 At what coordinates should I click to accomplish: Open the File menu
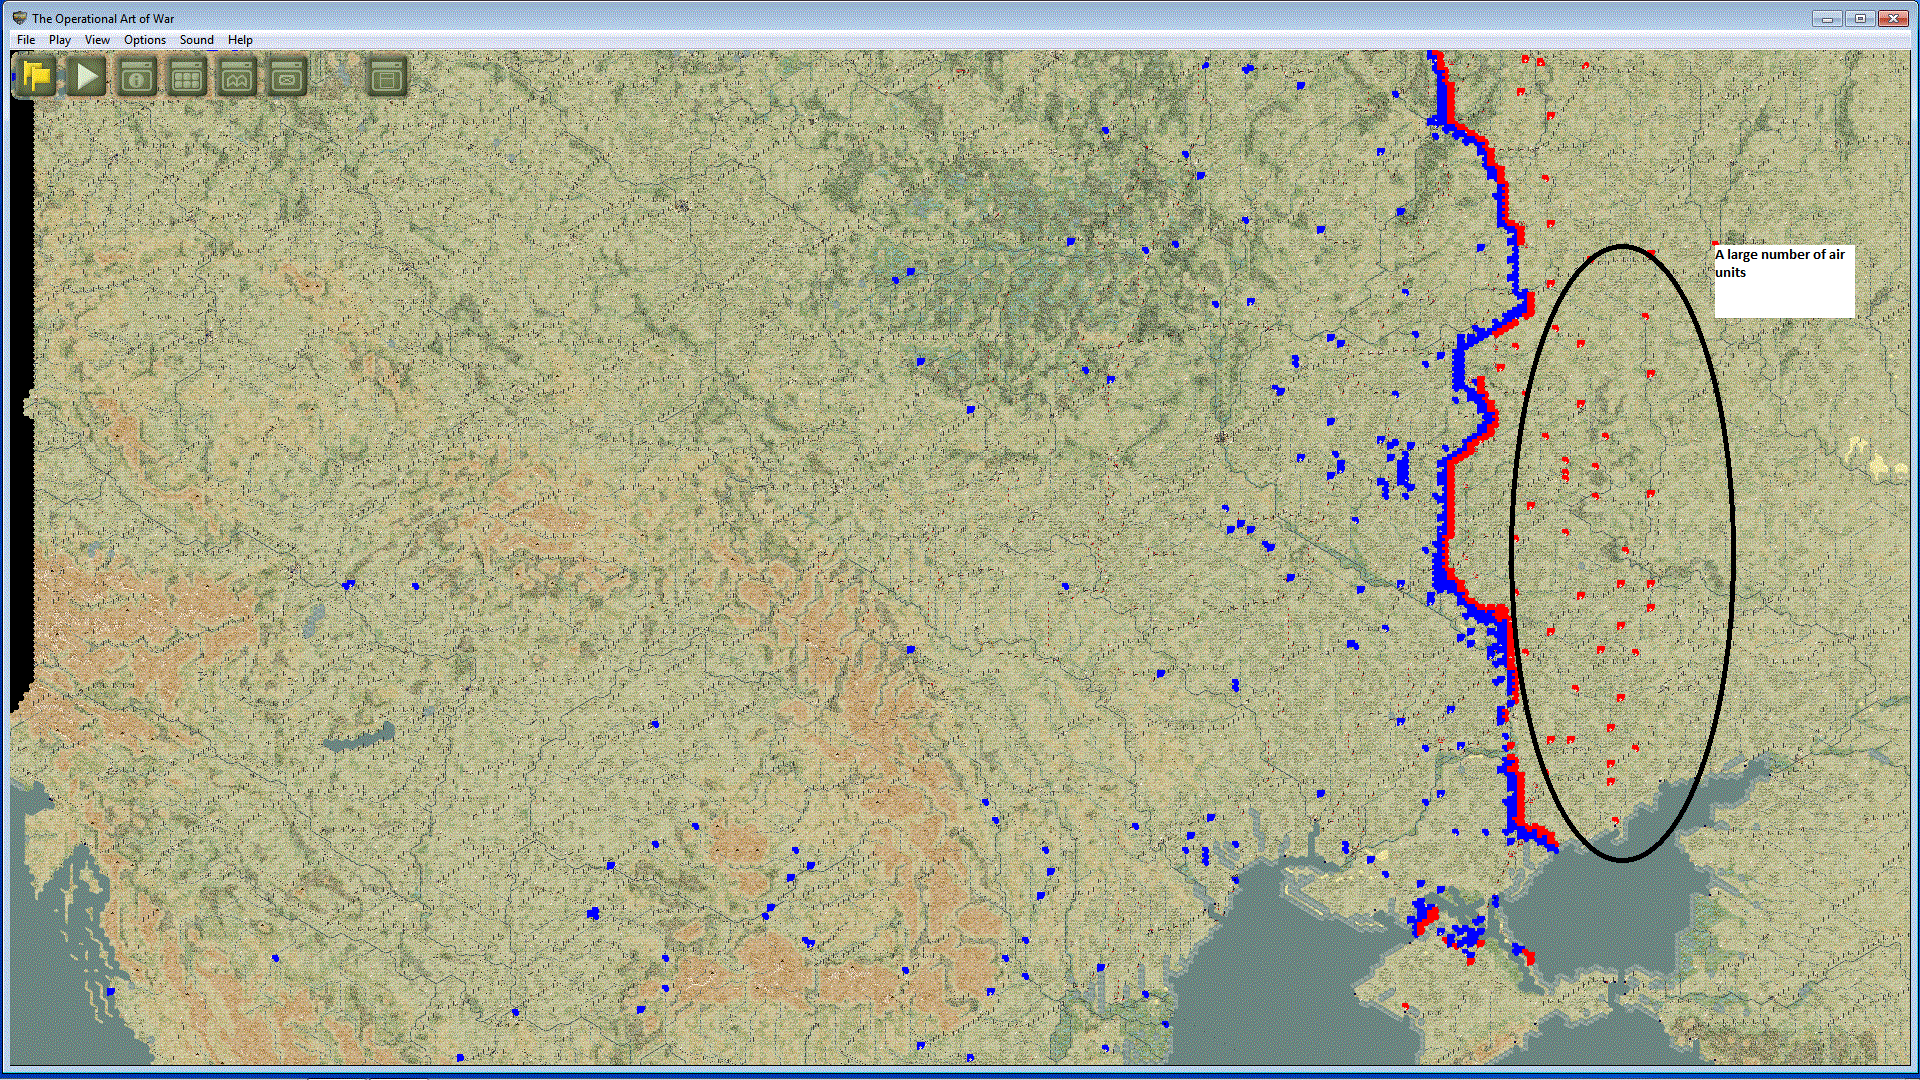point(26,40)
